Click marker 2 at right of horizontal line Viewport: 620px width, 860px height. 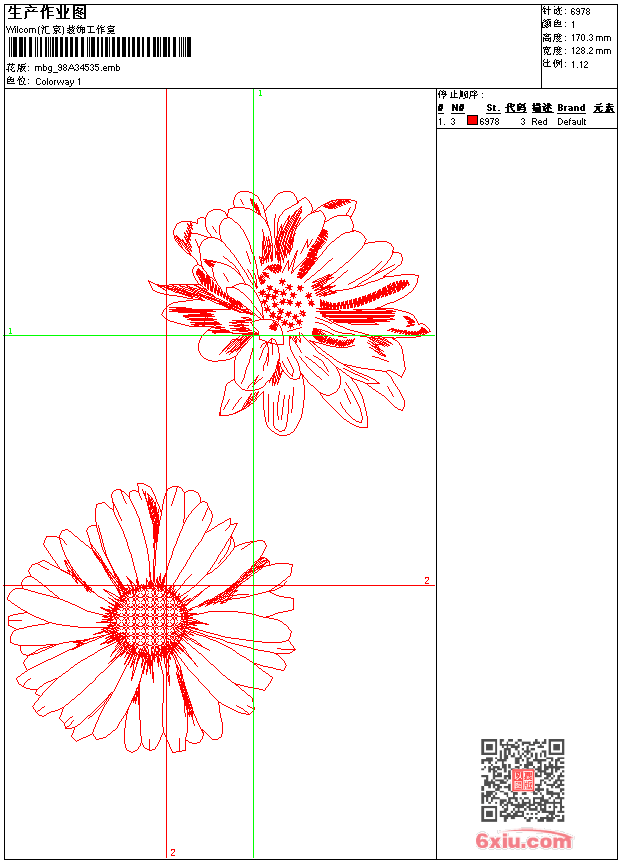pos(426,581)
